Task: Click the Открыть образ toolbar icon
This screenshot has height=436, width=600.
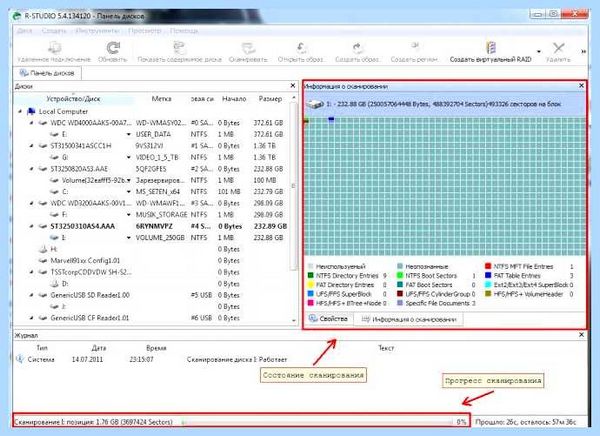Action: 302,48
